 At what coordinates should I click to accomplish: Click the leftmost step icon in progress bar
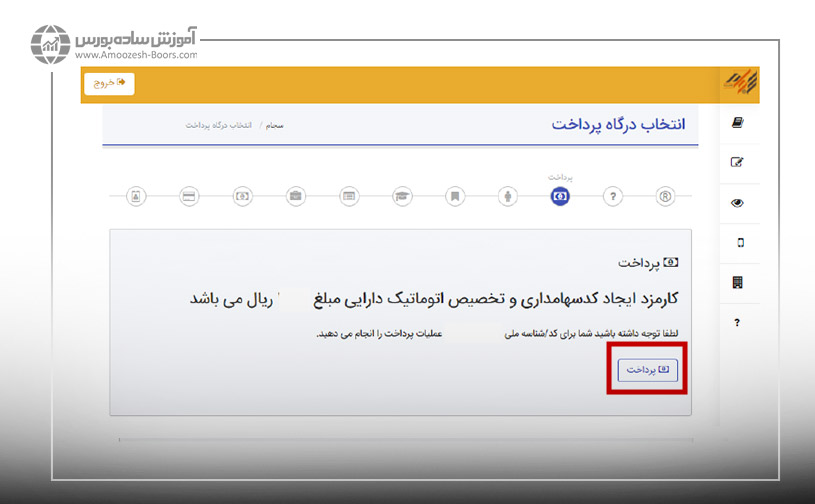[137, 196]
